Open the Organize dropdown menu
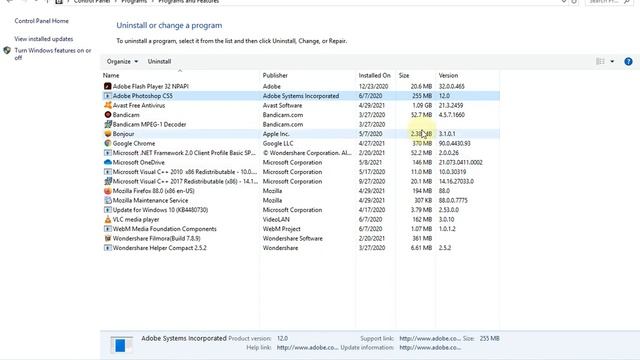640x360 pixels. [122, 62]
